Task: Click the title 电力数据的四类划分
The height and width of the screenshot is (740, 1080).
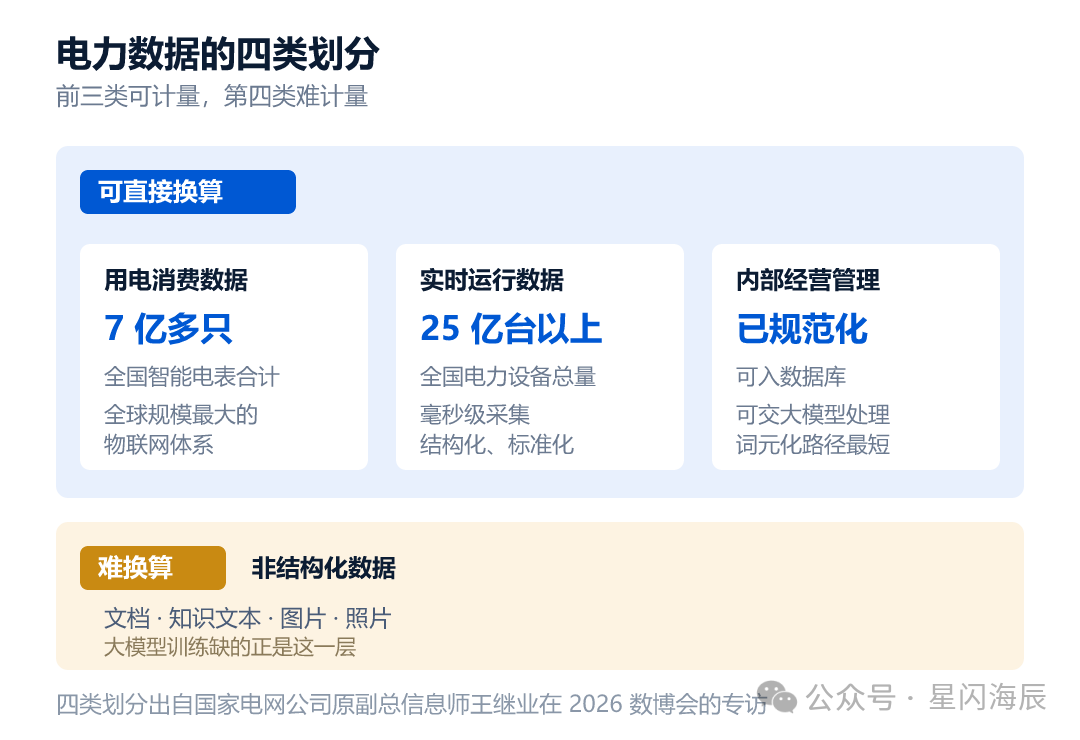Action: (218, 54)
